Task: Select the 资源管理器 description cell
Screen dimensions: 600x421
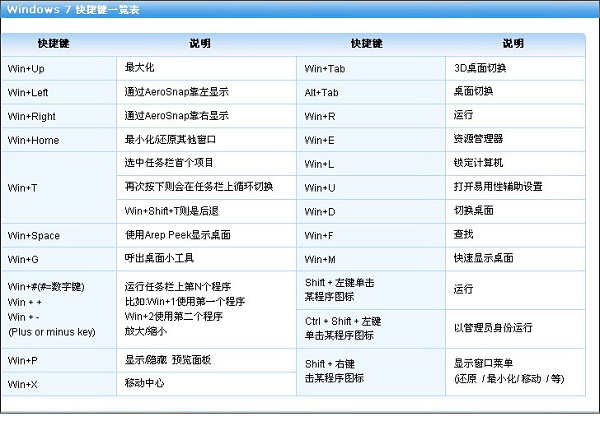Action: pyautogui.click(x=478, y=139)
